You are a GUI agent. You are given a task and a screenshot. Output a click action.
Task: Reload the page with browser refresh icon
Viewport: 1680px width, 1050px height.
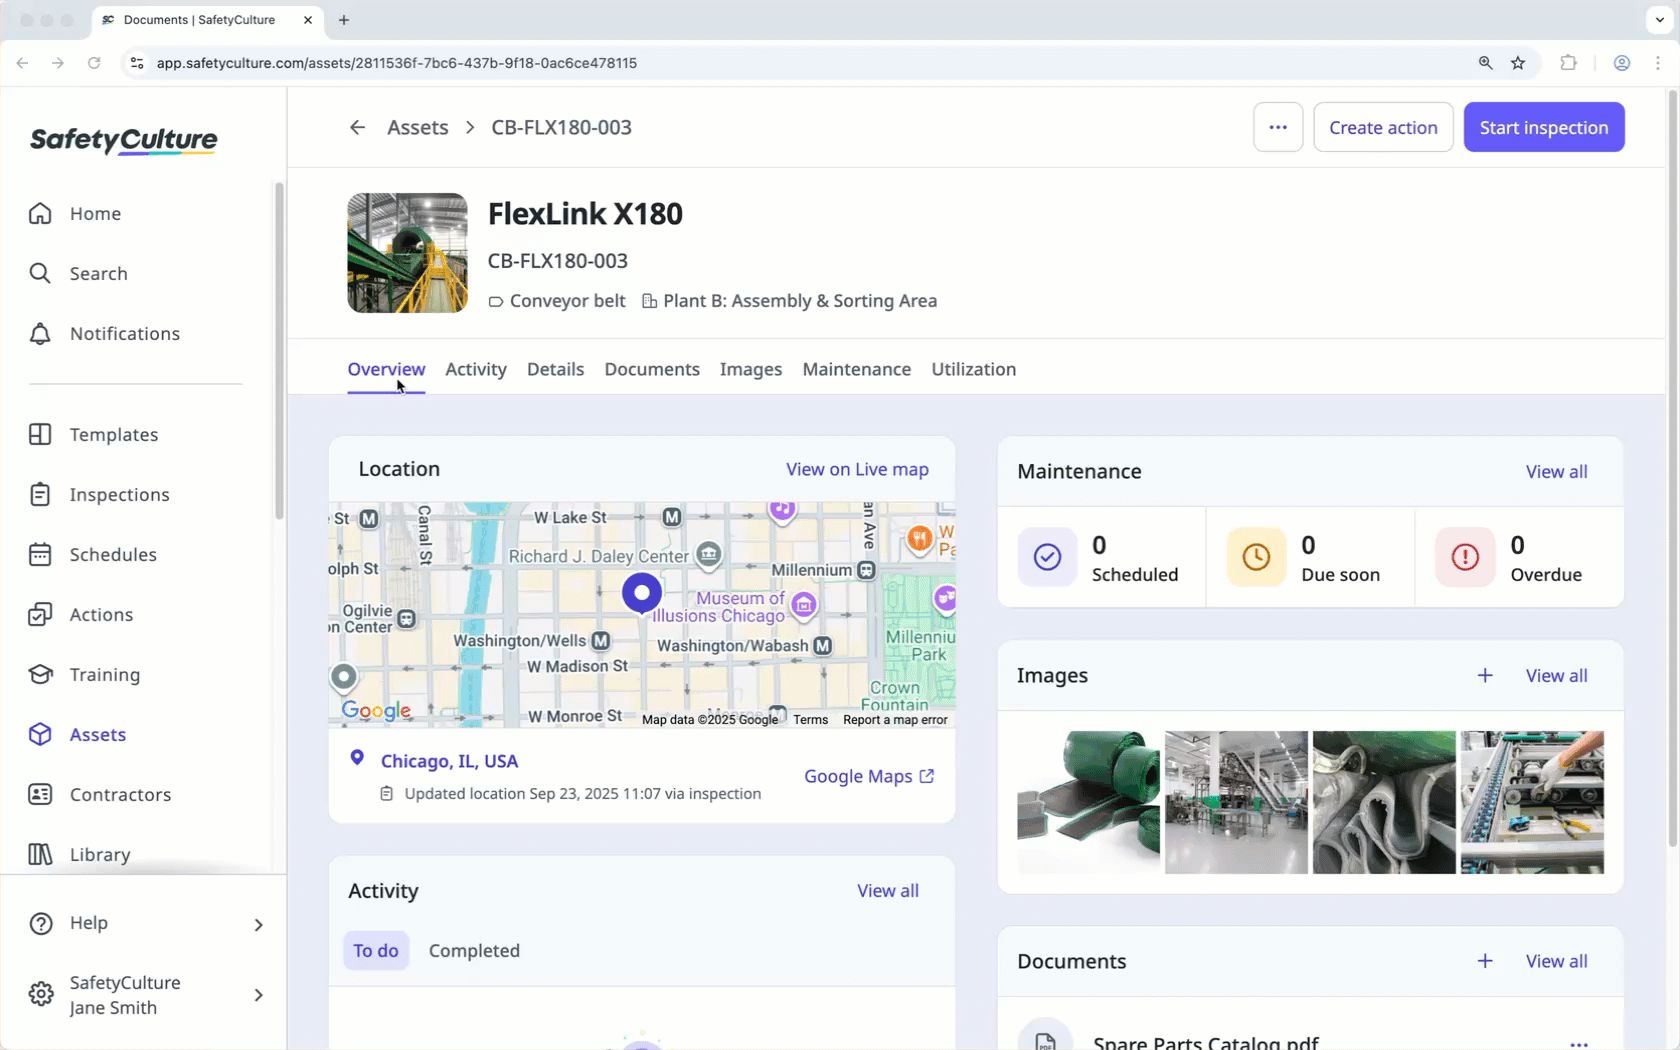(94, 63)
